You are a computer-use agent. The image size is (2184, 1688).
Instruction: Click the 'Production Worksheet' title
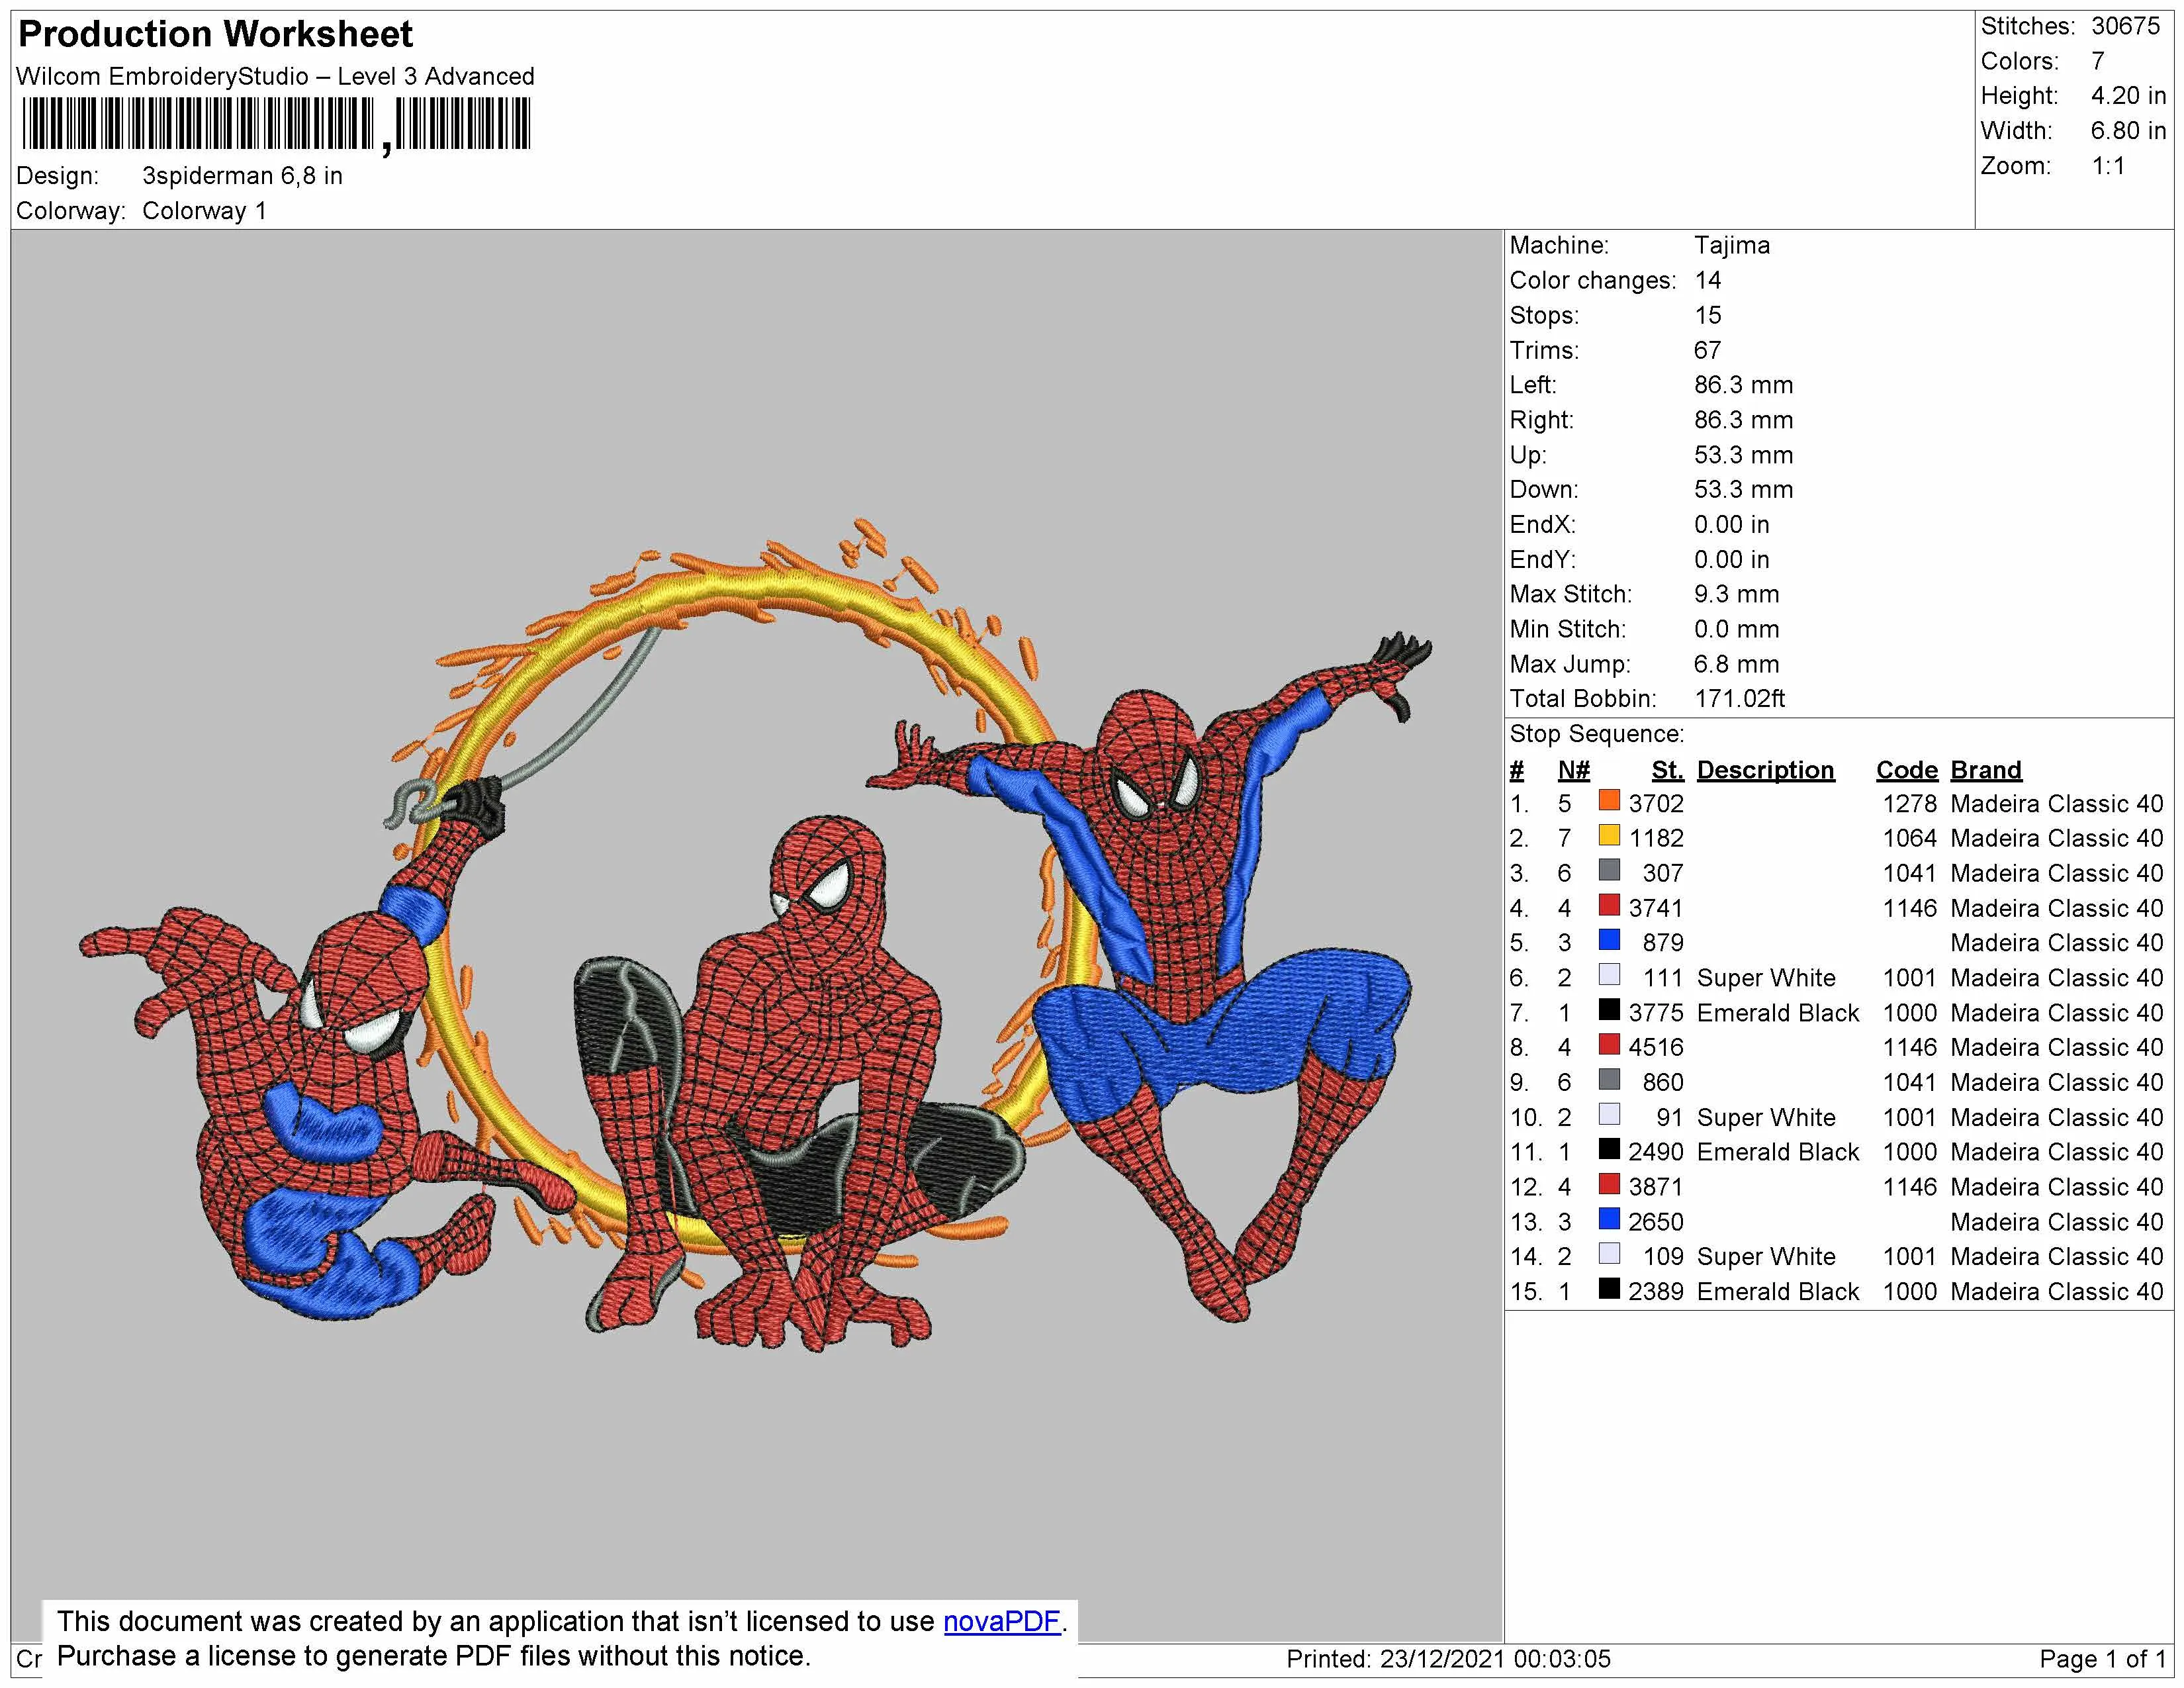(215, 34)
